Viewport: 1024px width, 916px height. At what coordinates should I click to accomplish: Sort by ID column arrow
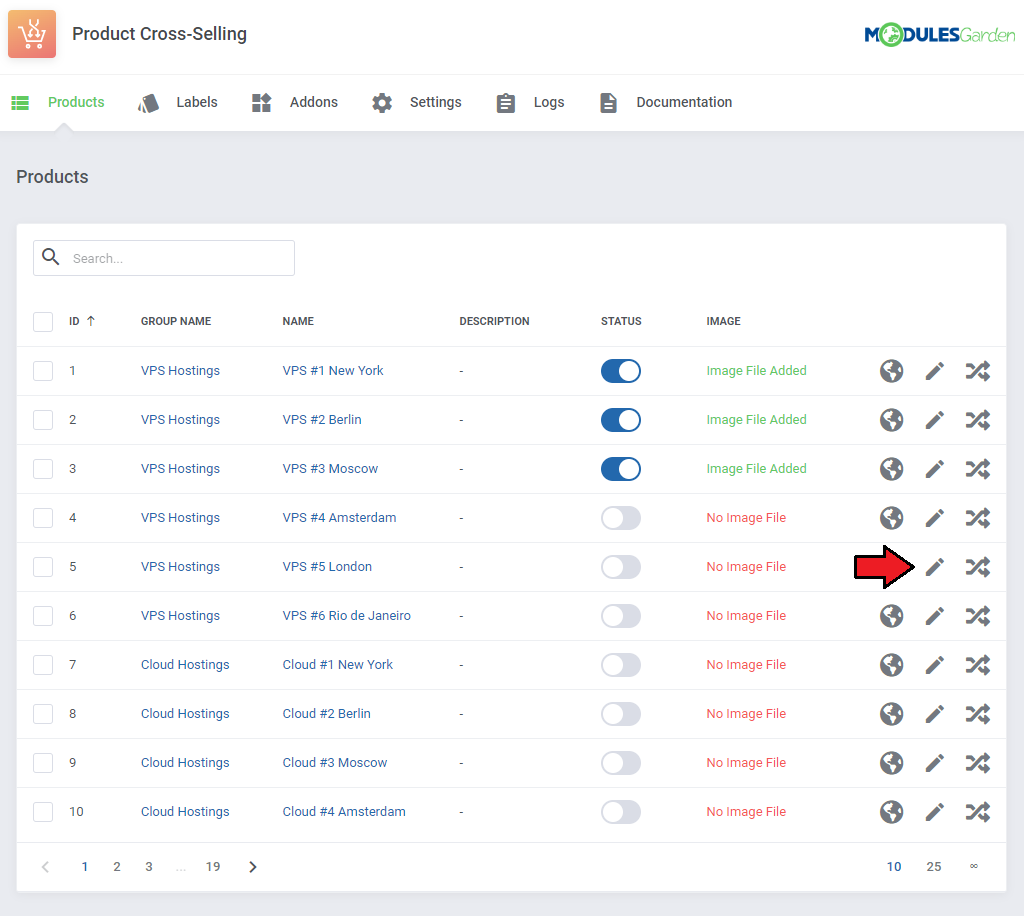click(x=91, y=321)
